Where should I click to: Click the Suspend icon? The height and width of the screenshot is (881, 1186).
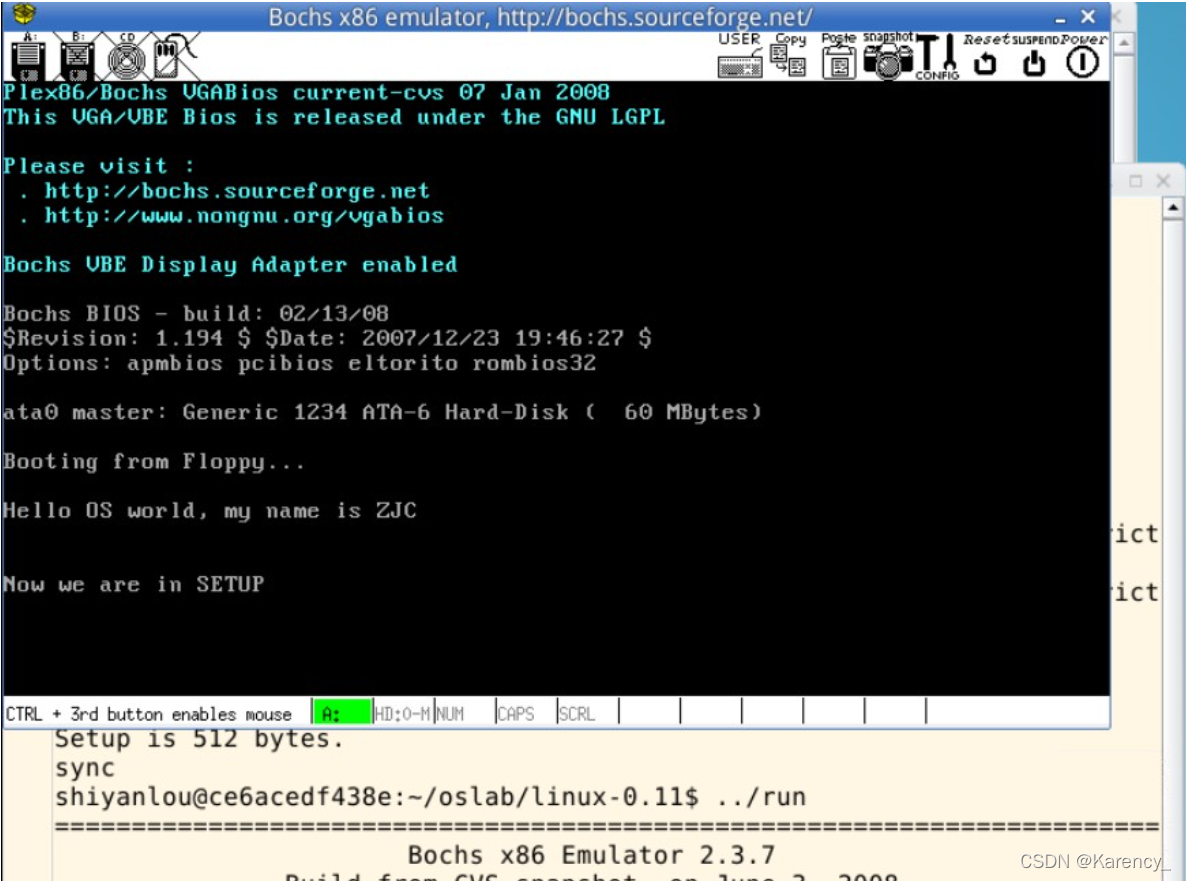click(x=1034, y=56)
